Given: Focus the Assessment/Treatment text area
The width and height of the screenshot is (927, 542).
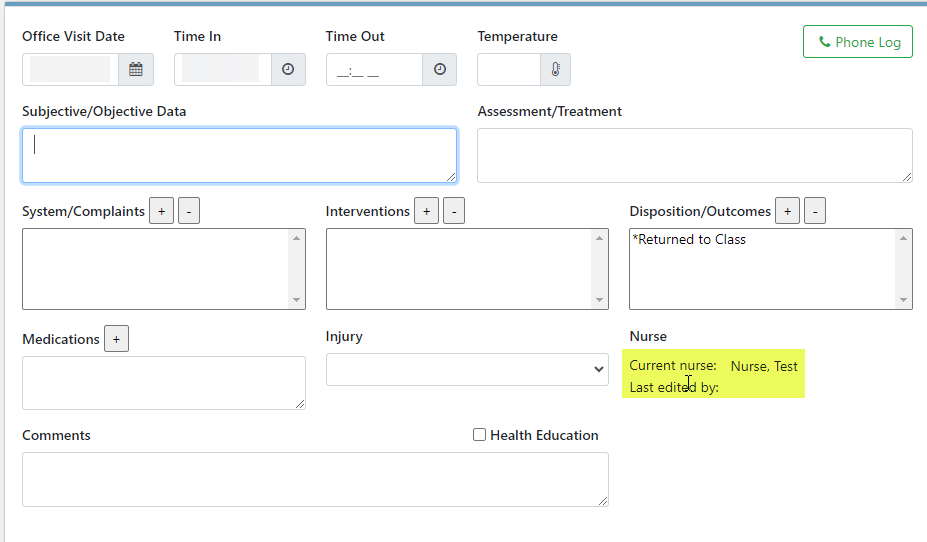Looking at the screenshot, I should click(x=695, y=155).
